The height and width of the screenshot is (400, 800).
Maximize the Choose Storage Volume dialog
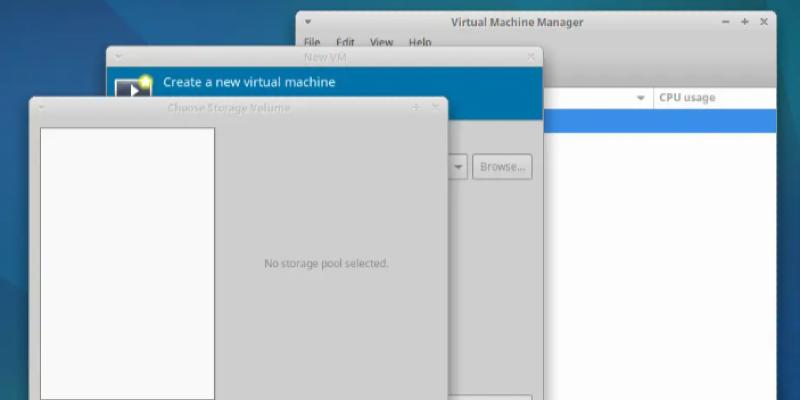[416, 107]
